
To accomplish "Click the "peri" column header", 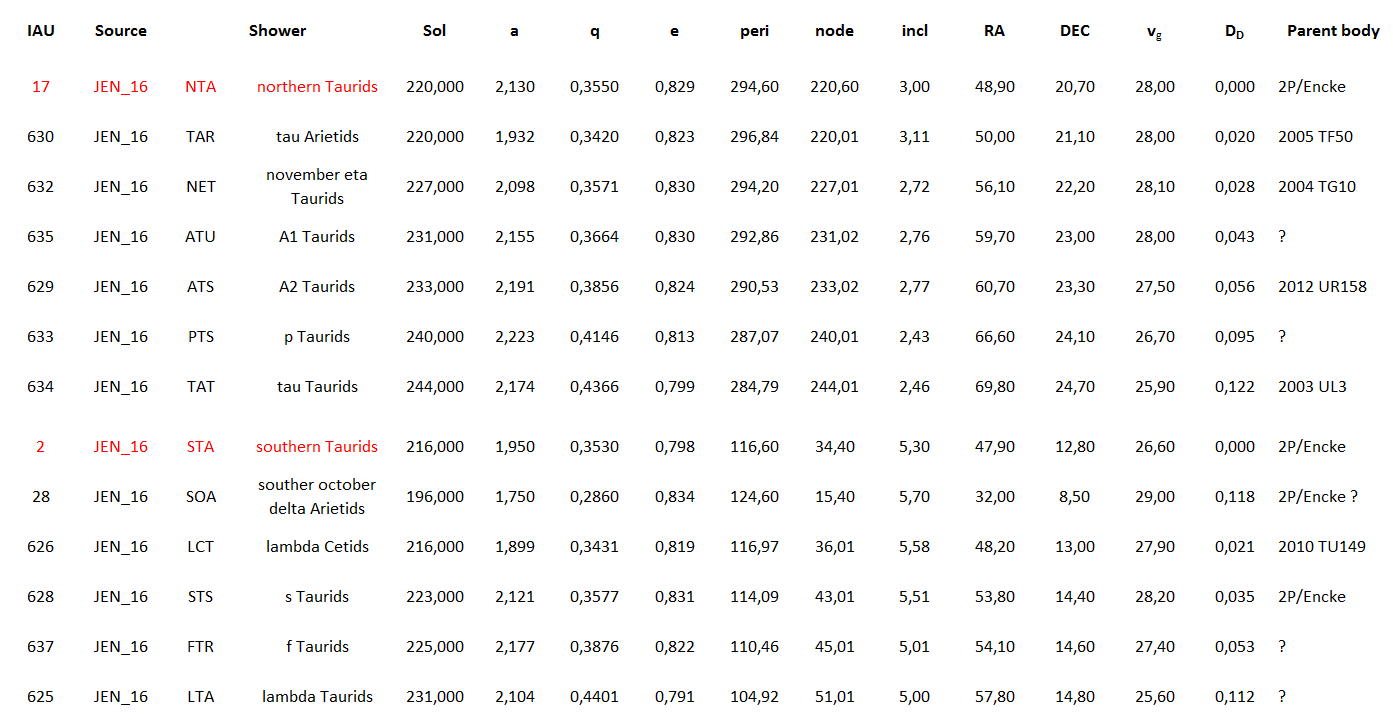I will (754, 31).
